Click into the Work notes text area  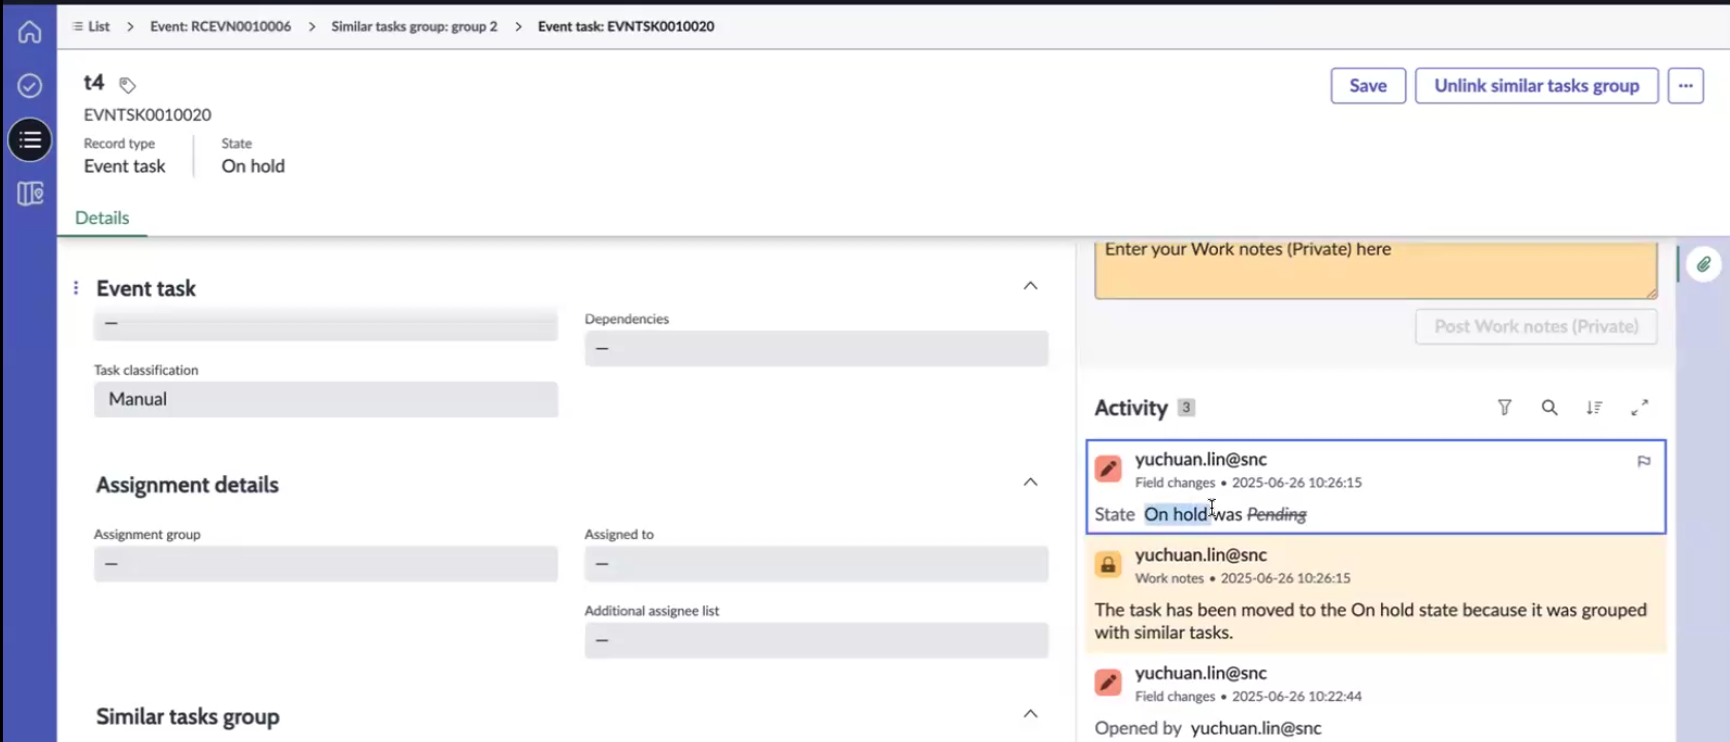1375,269
